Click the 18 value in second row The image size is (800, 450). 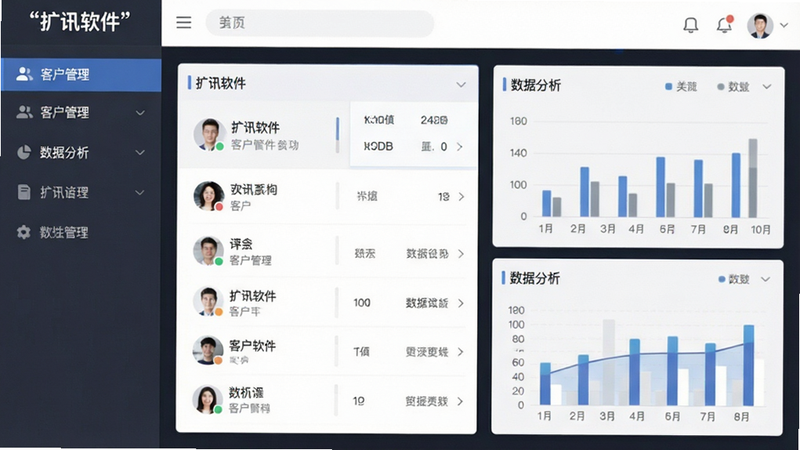(444, 196)
